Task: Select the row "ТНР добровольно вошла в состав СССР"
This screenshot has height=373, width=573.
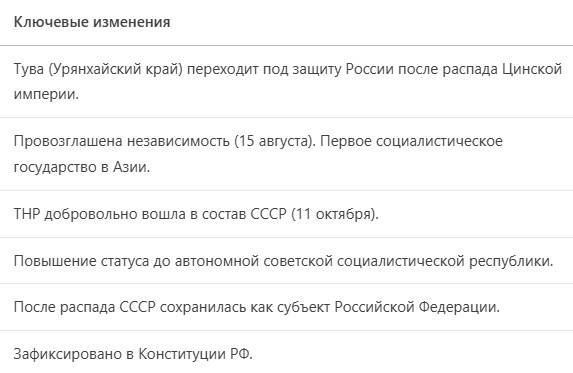Action: (286, 214)
